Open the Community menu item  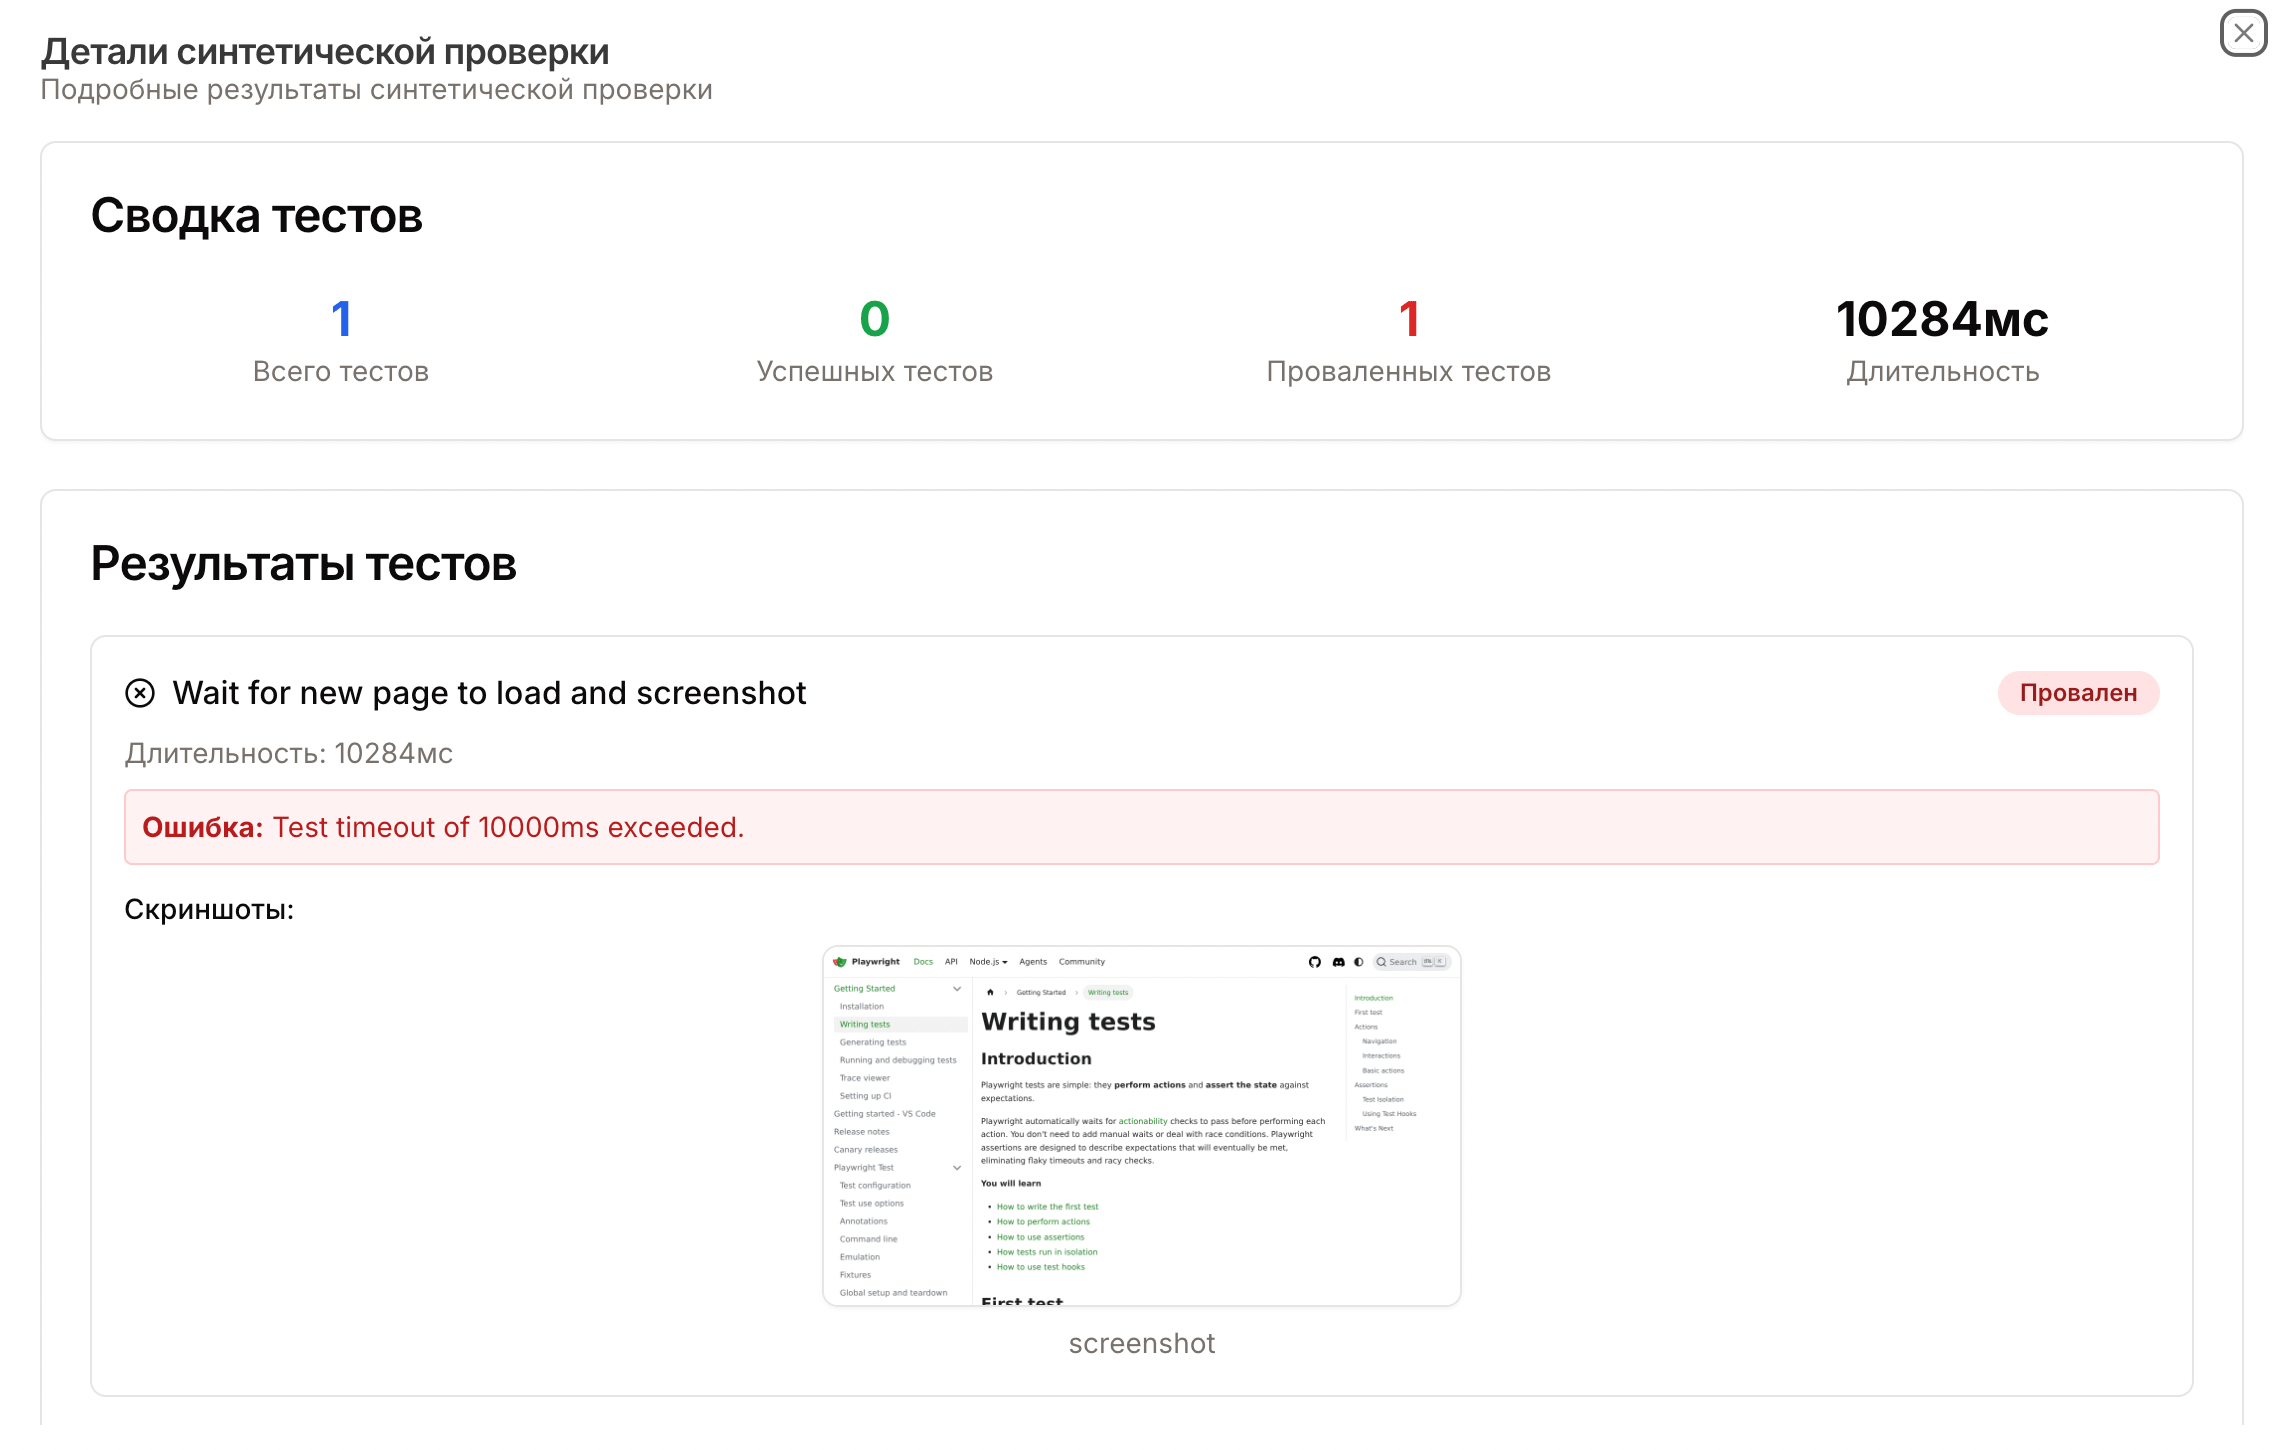[1082, 961]
